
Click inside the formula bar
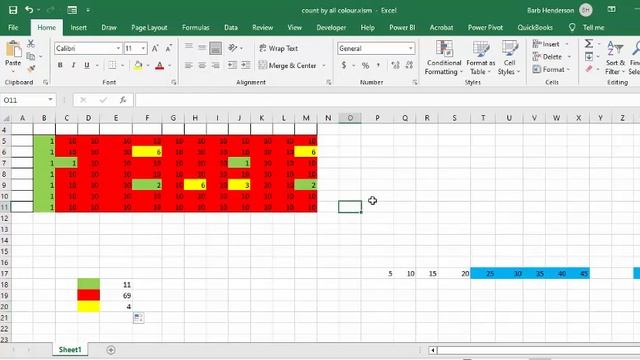click(387, 100)
